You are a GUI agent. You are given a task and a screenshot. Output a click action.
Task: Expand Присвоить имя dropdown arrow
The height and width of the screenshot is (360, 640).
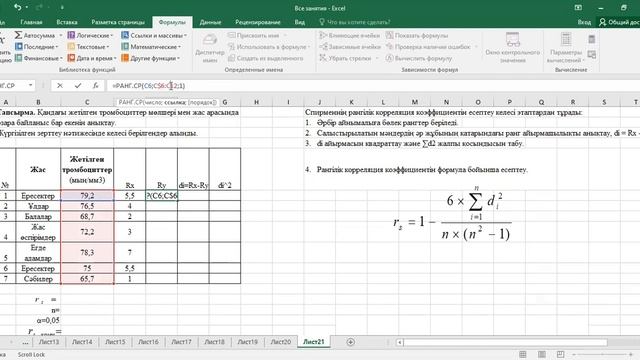coord(284,36)
